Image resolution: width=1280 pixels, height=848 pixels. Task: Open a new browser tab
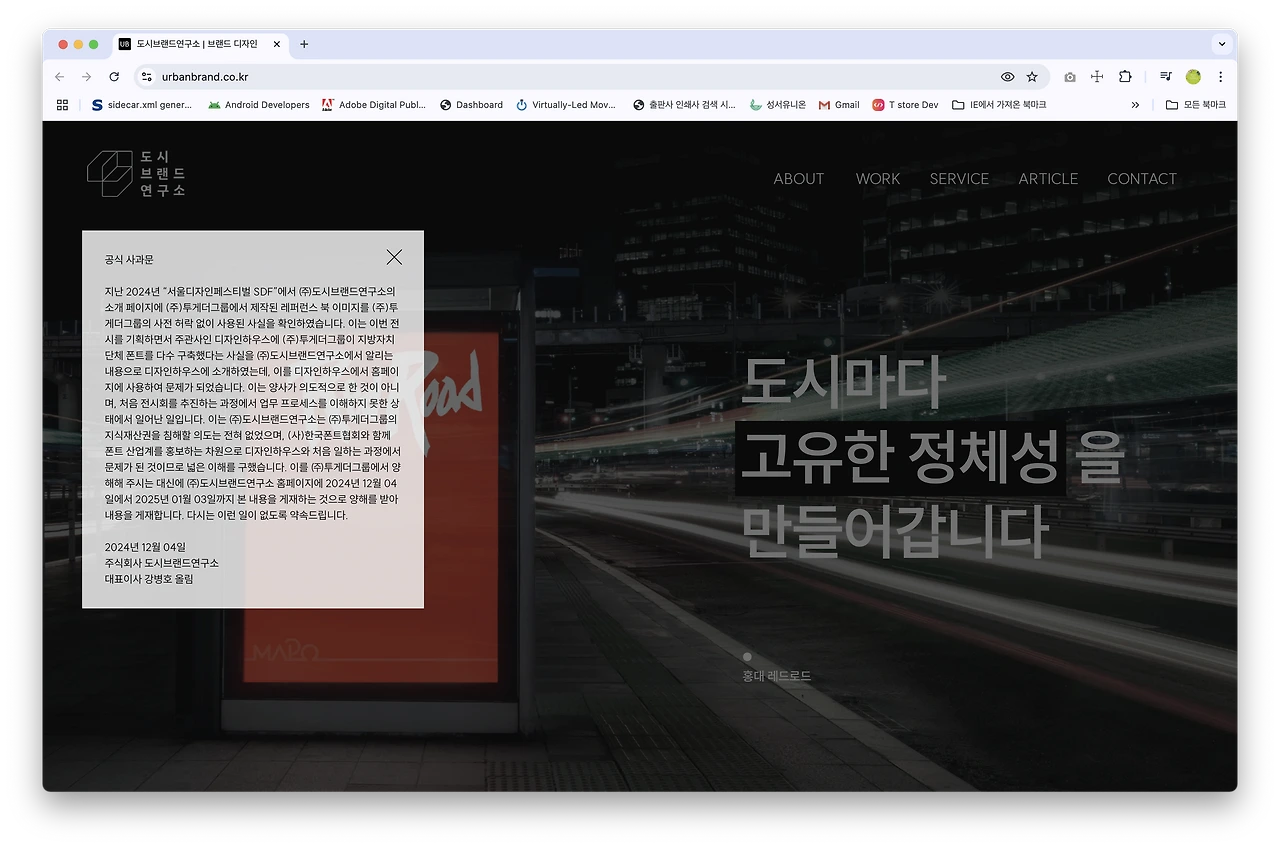point(304,44)
